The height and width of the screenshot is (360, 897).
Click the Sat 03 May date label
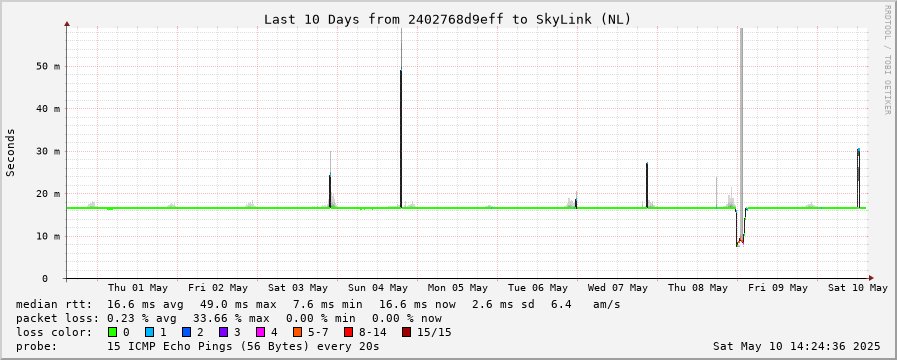tap(297, 288)
